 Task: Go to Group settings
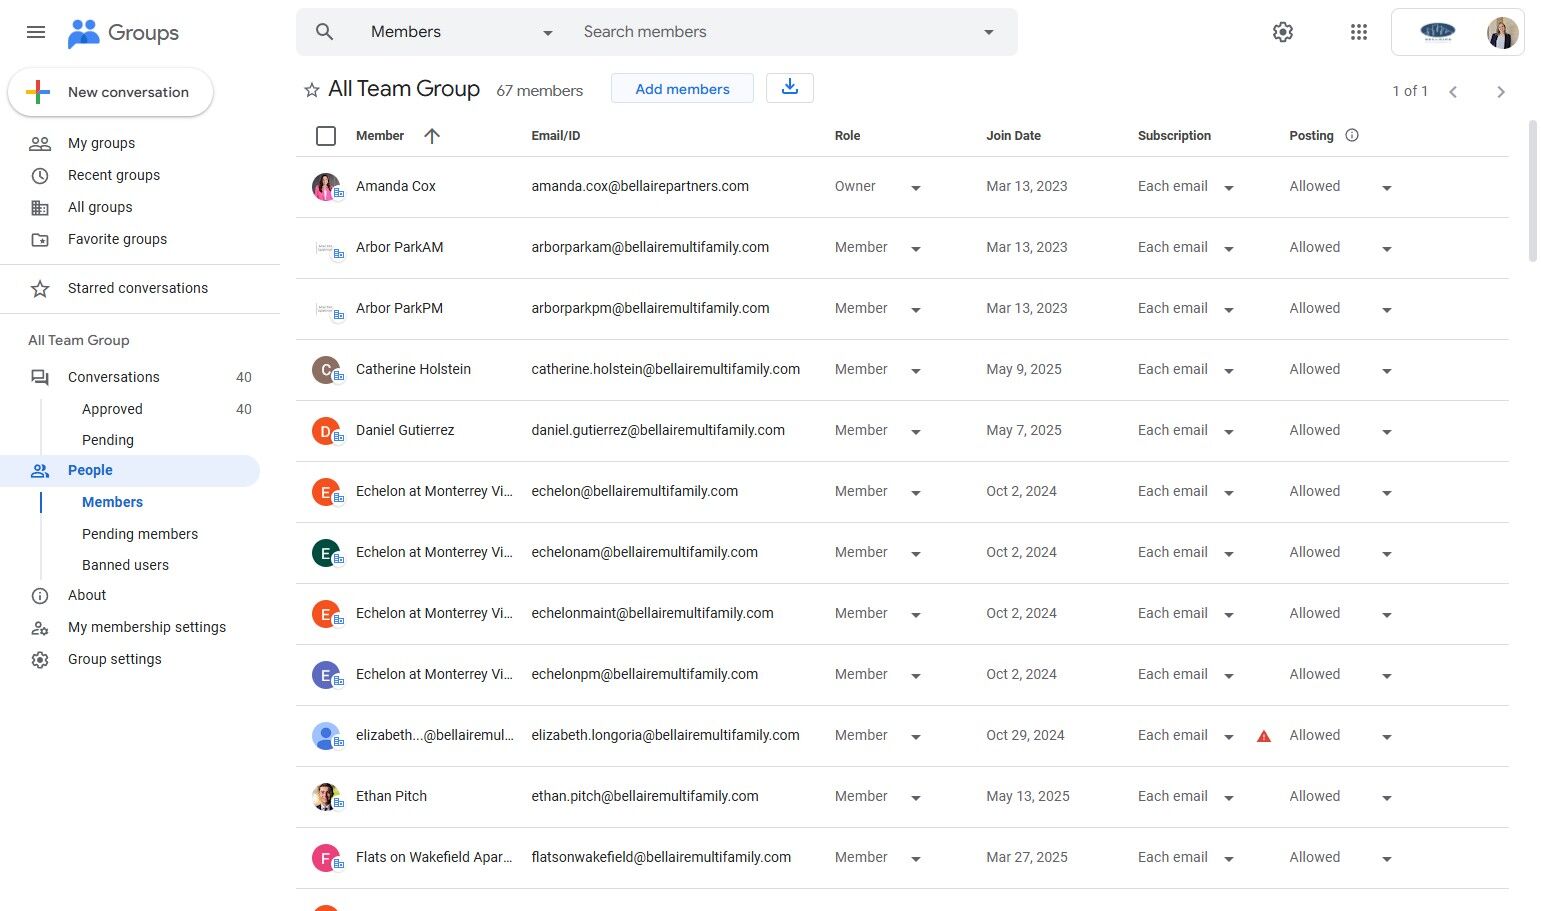114,659
